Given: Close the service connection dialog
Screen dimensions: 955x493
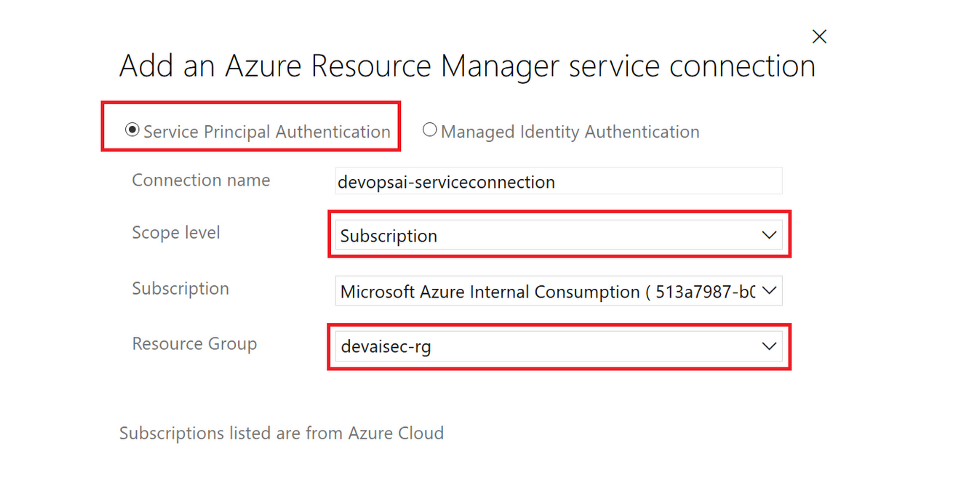Looking at the screenshot, I should tap(819, 37).
